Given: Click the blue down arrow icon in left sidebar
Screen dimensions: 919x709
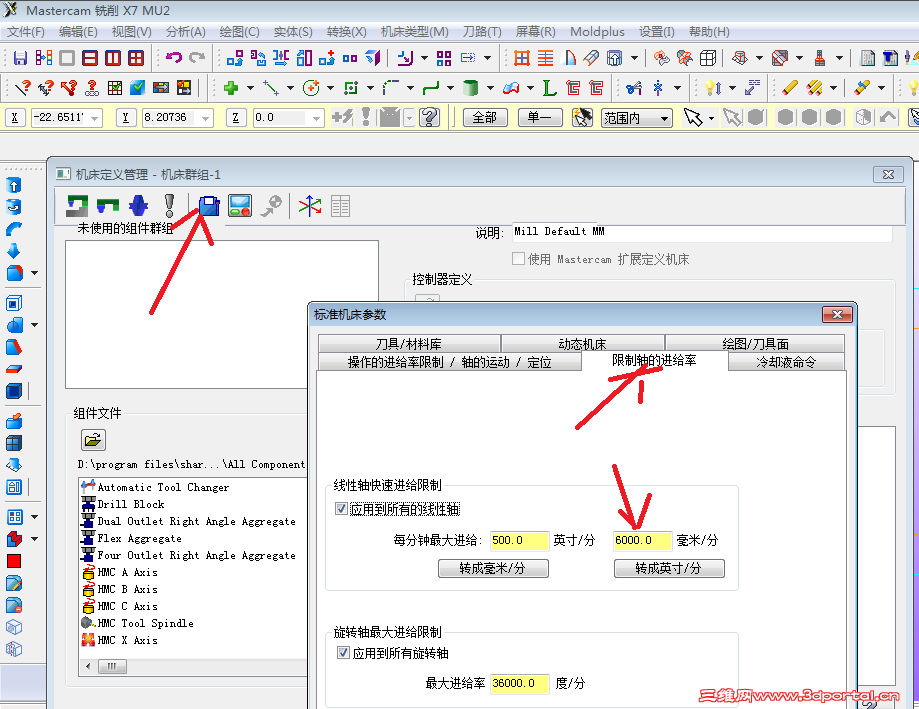Looking at the screenshot, I should pos(13,251).
